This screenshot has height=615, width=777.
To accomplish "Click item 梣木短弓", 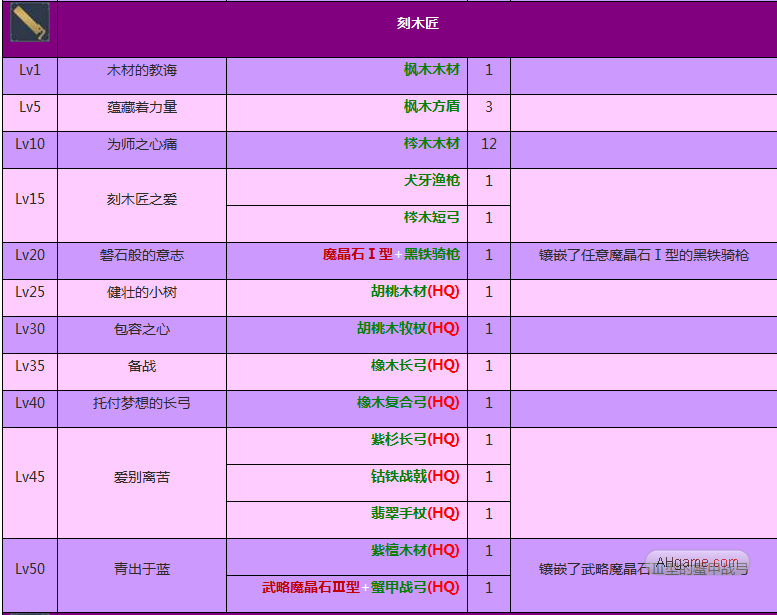I will [x=432, y=217].
